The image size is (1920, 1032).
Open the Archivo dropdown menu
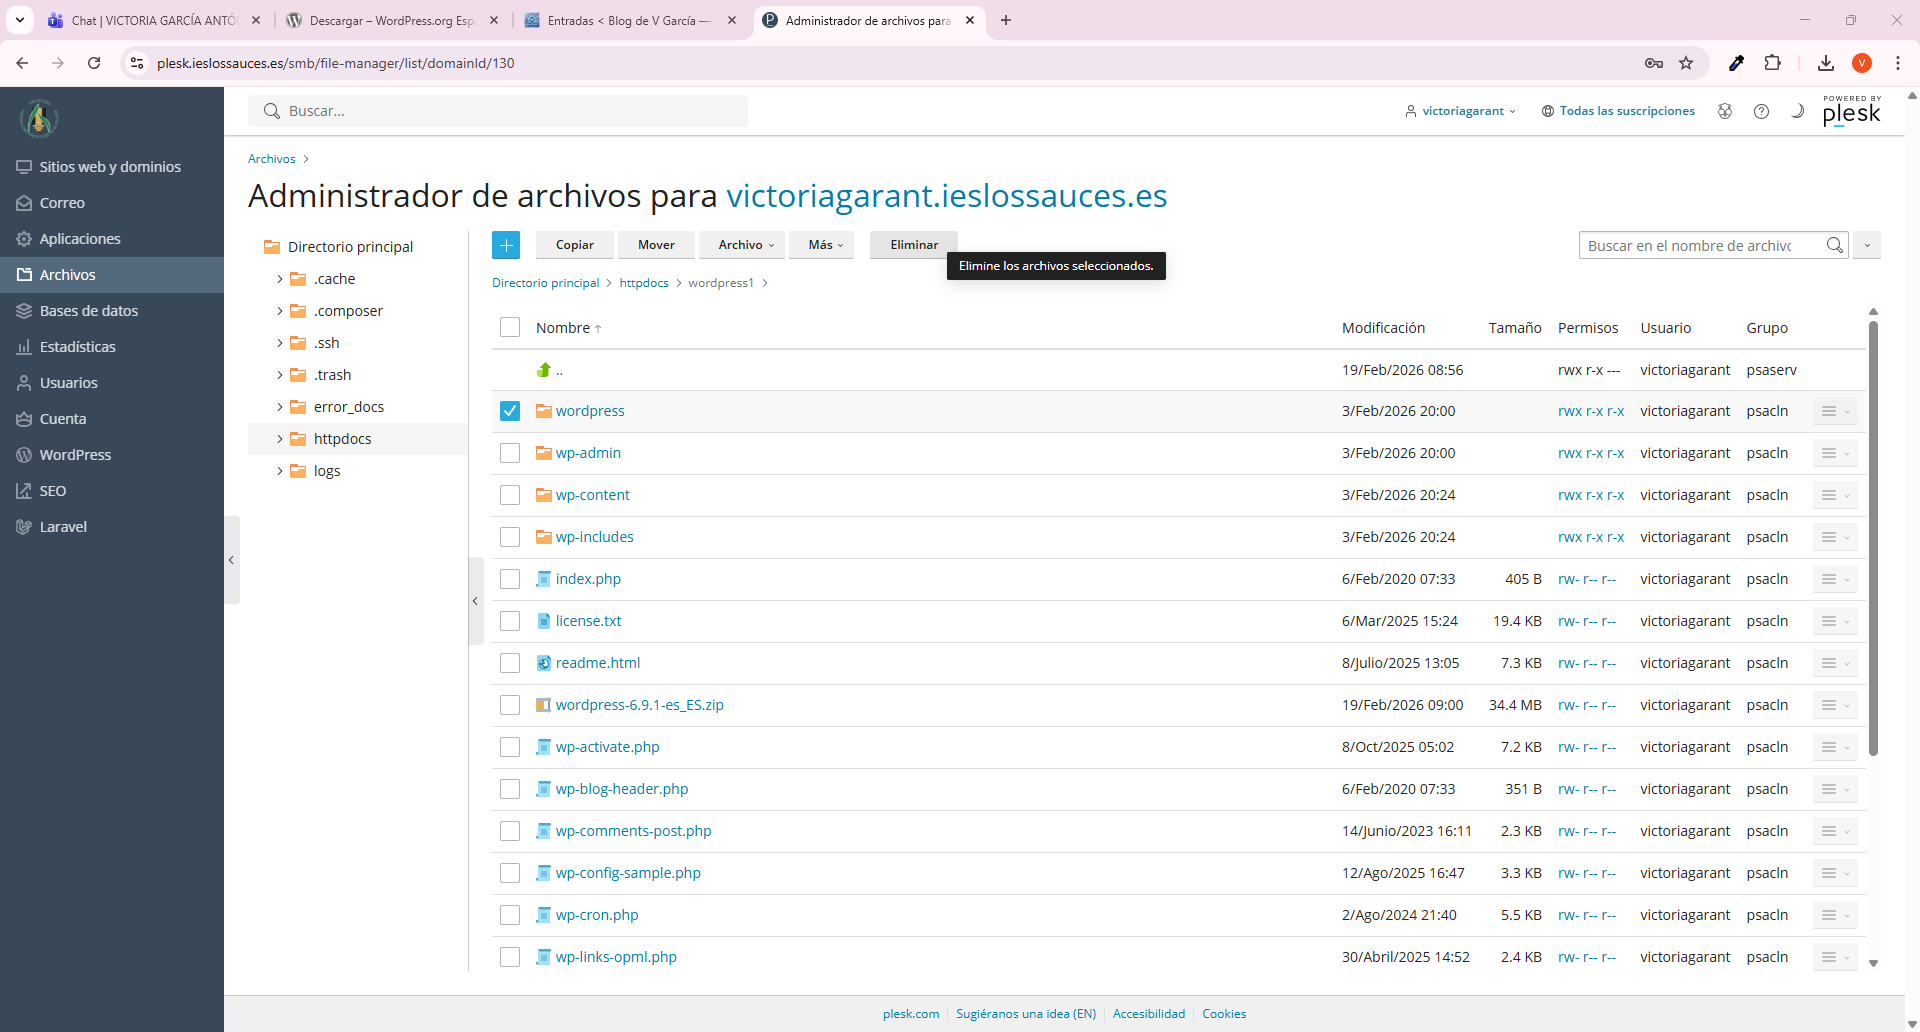(746, 245)
